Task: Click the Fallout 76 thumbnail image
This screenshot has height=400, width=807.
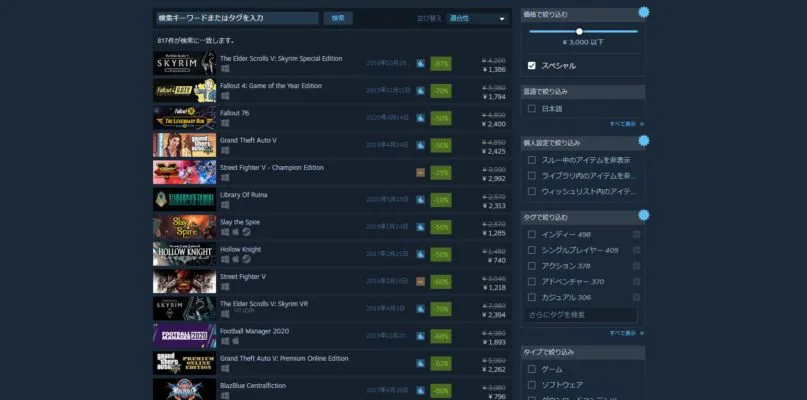Action: [184, 117]
